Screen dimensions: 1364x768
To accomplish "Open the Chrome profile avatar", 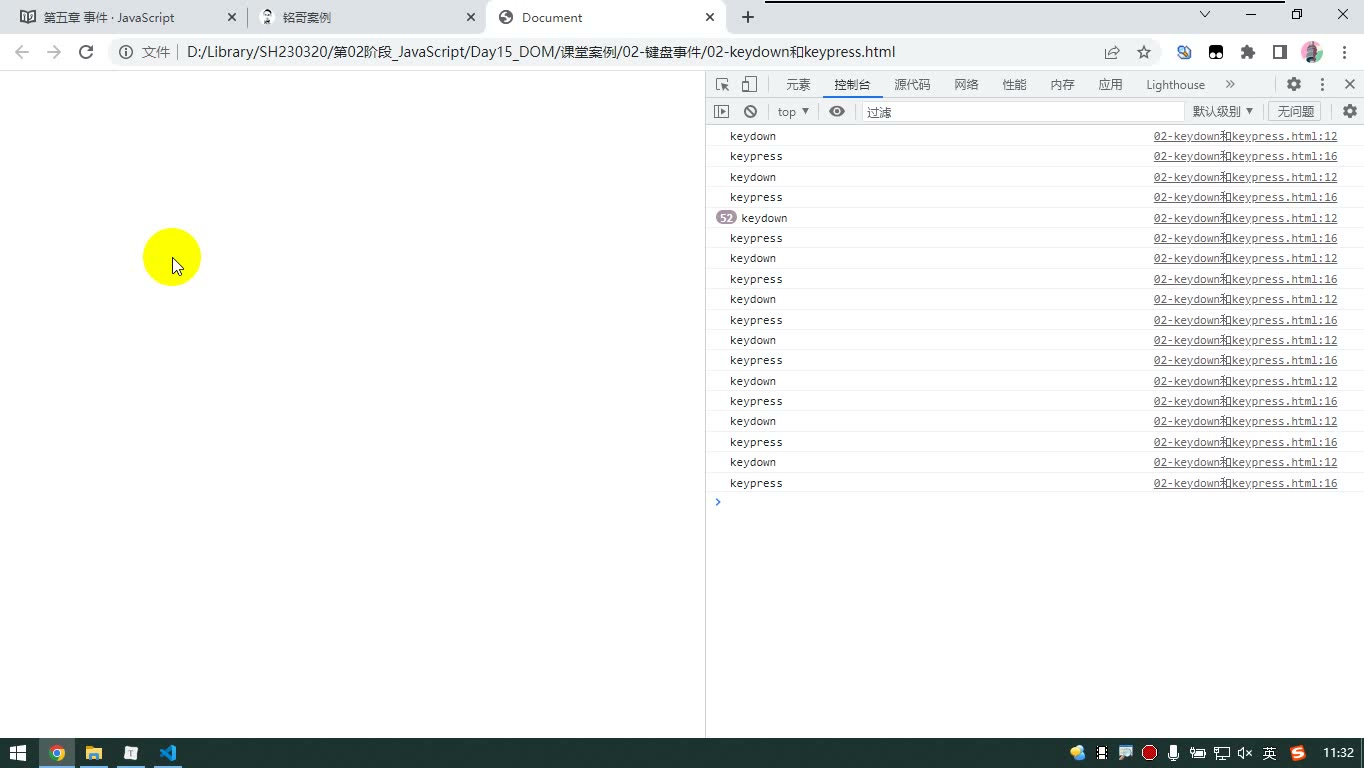I will tap(1312, 52).
